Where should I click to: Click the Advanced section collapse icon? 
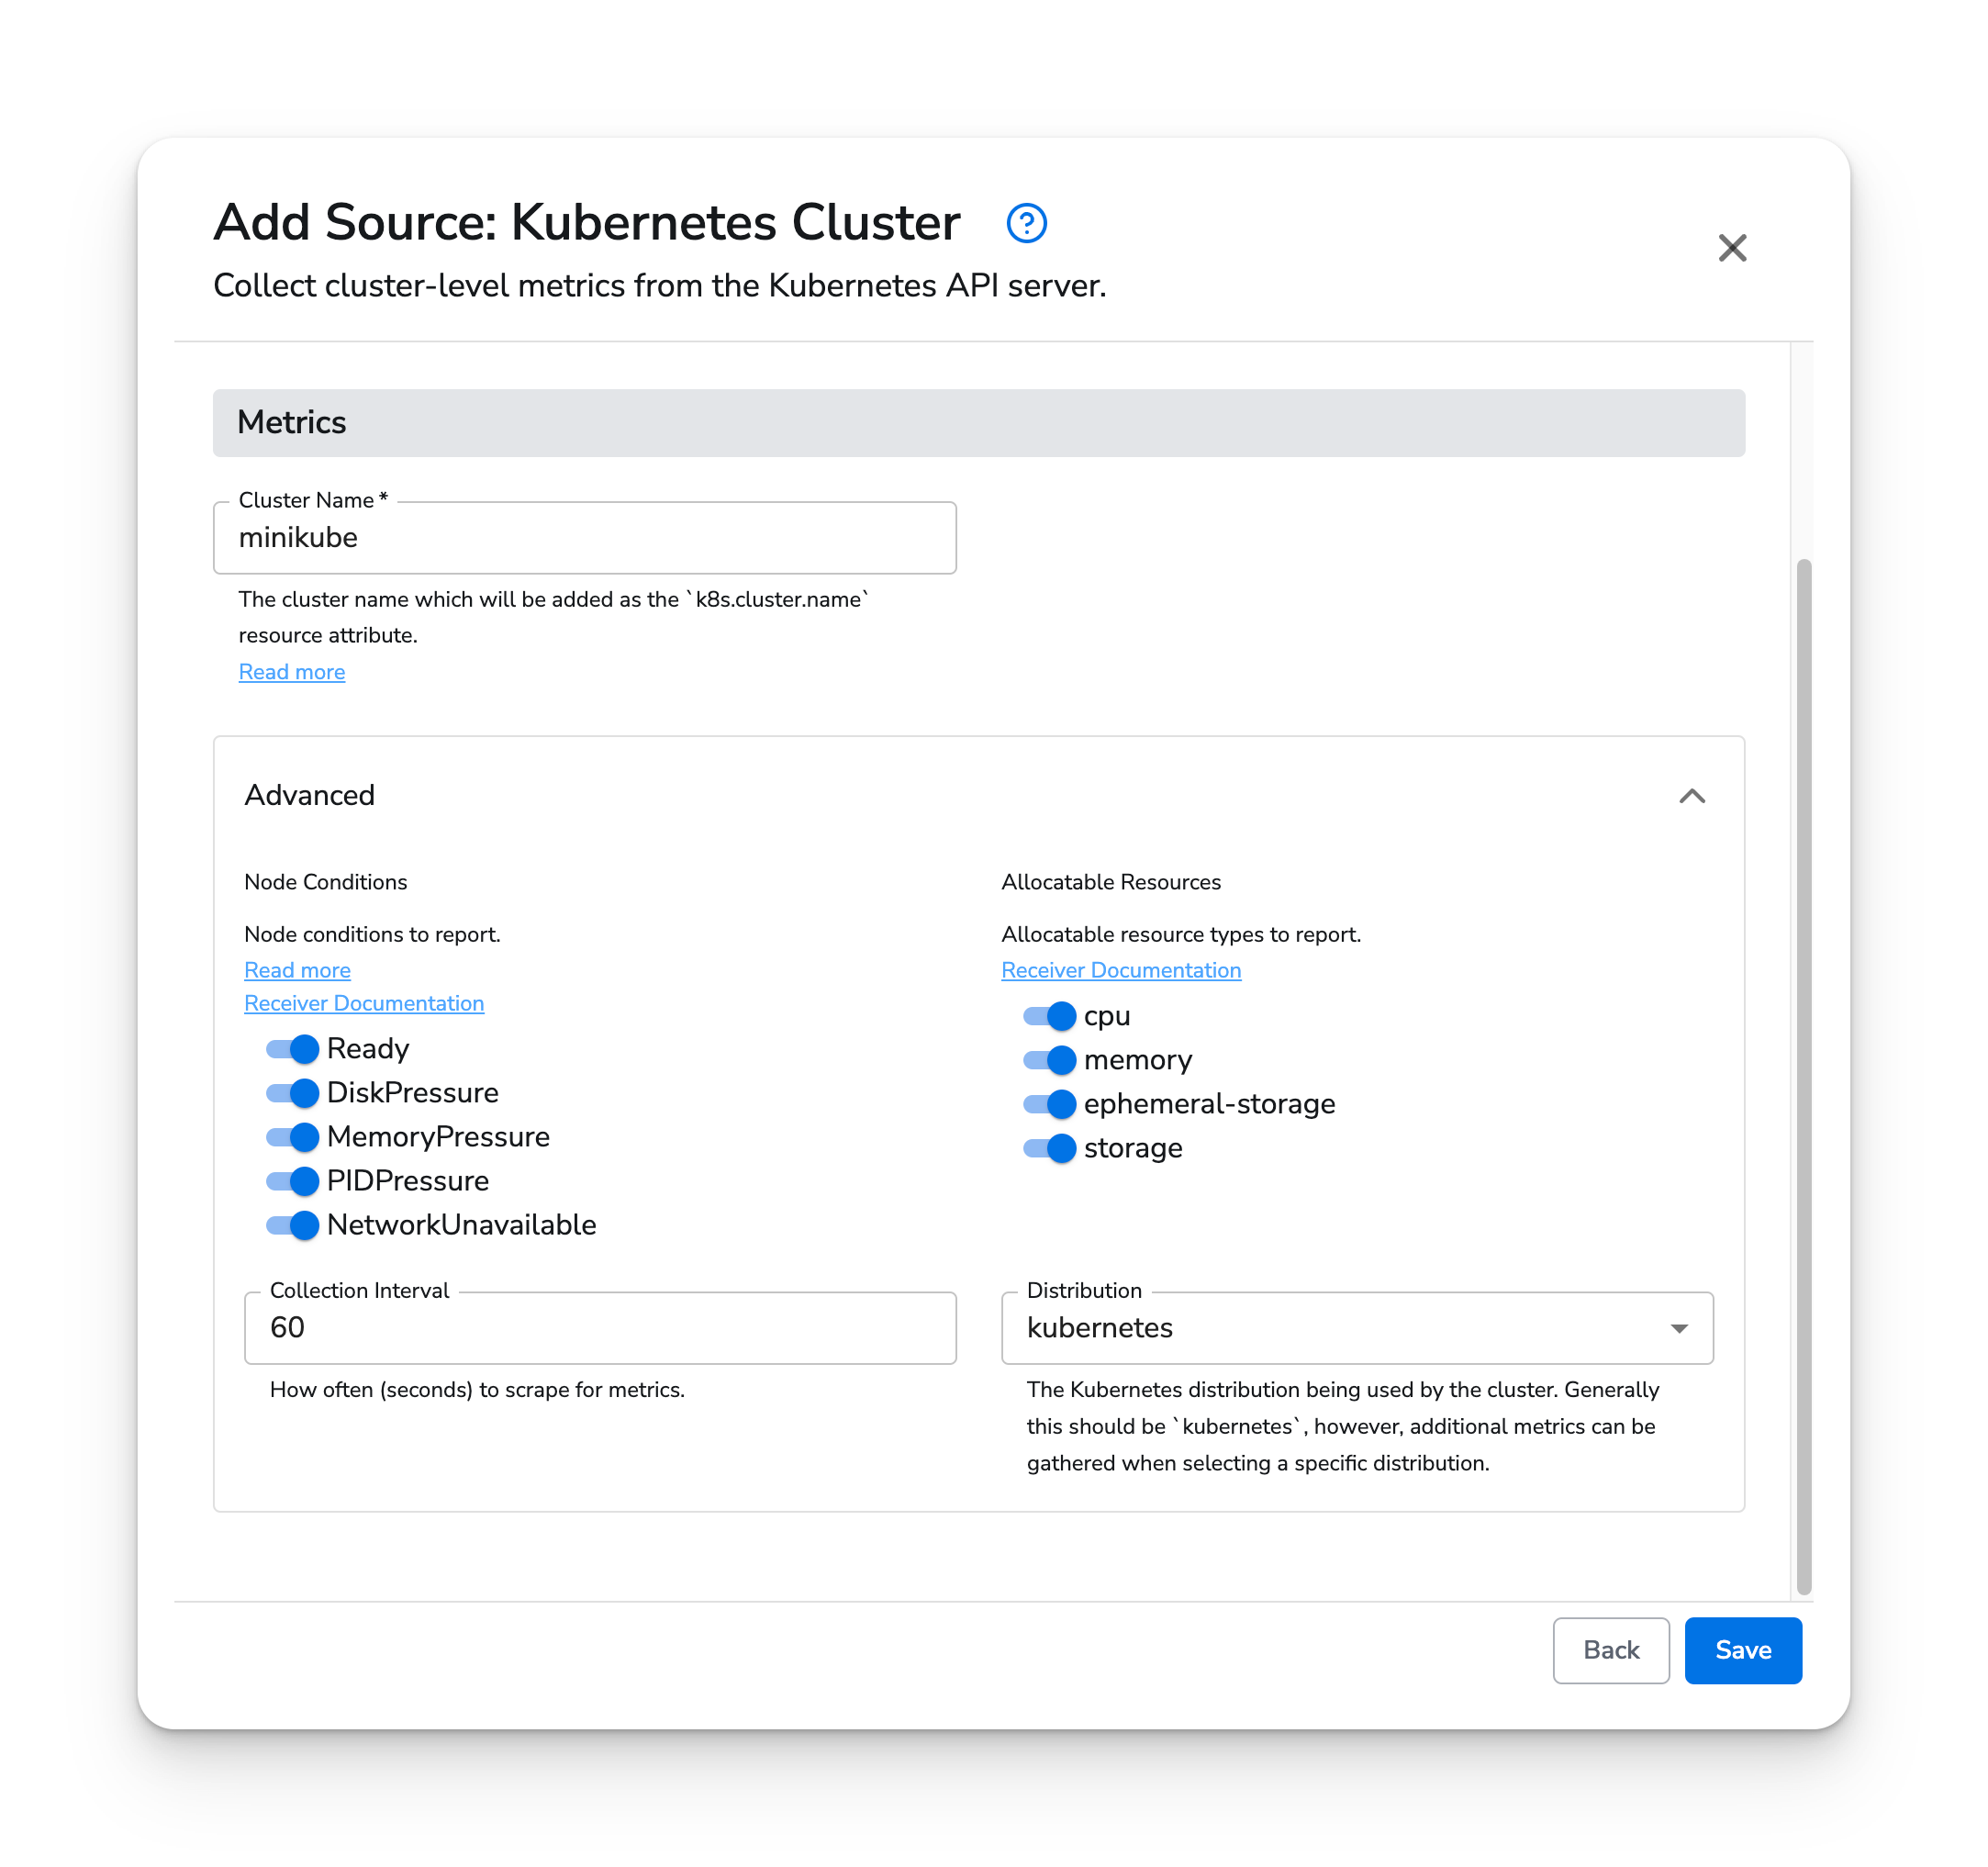click(x=1692, y=795)
